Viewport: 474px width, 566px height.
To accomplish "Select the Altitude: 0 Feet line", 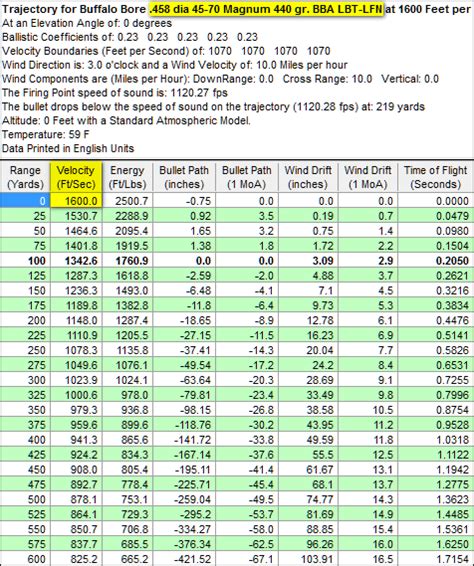I will tap(126, 121).
